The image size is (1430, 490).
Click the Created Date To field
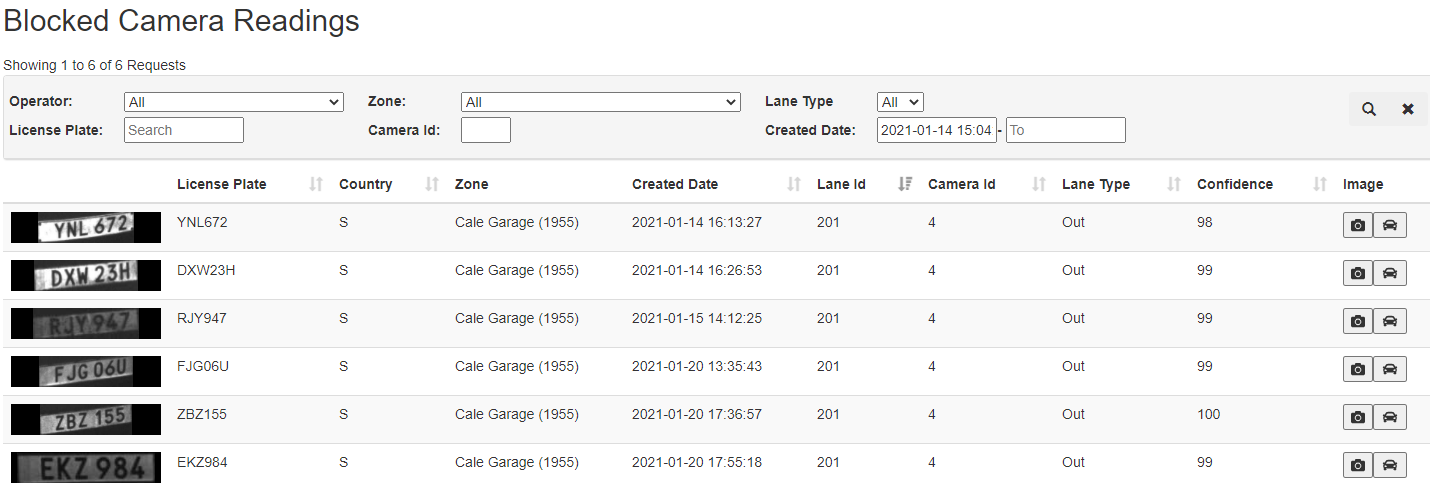click(x=1066, y=130)
